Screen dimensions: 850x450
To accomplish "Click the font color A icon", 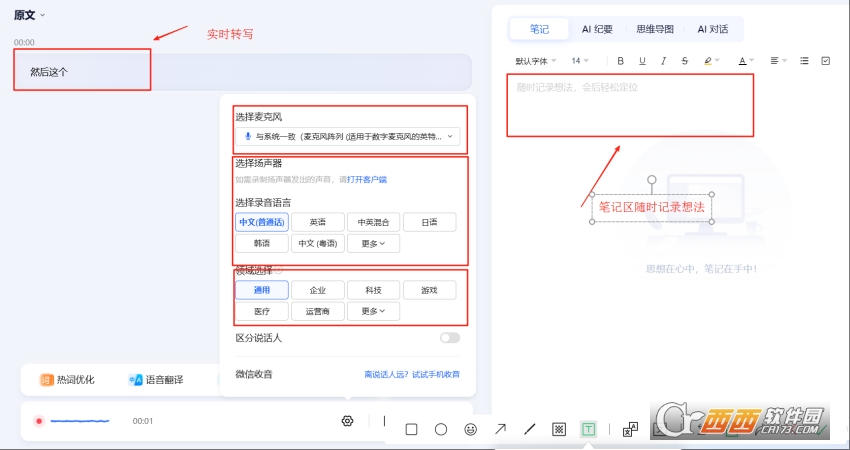I will [742, 61].
